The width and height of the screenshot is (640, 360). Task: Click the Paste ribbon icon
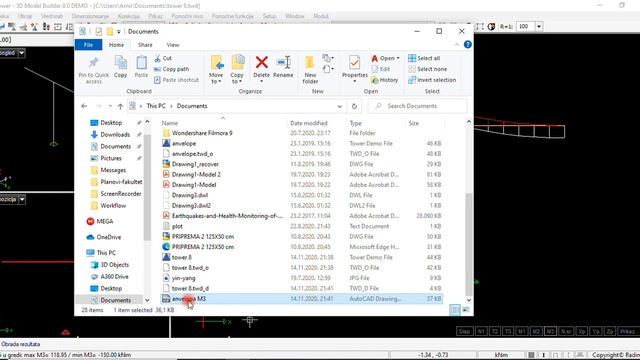tap(141, 63)
